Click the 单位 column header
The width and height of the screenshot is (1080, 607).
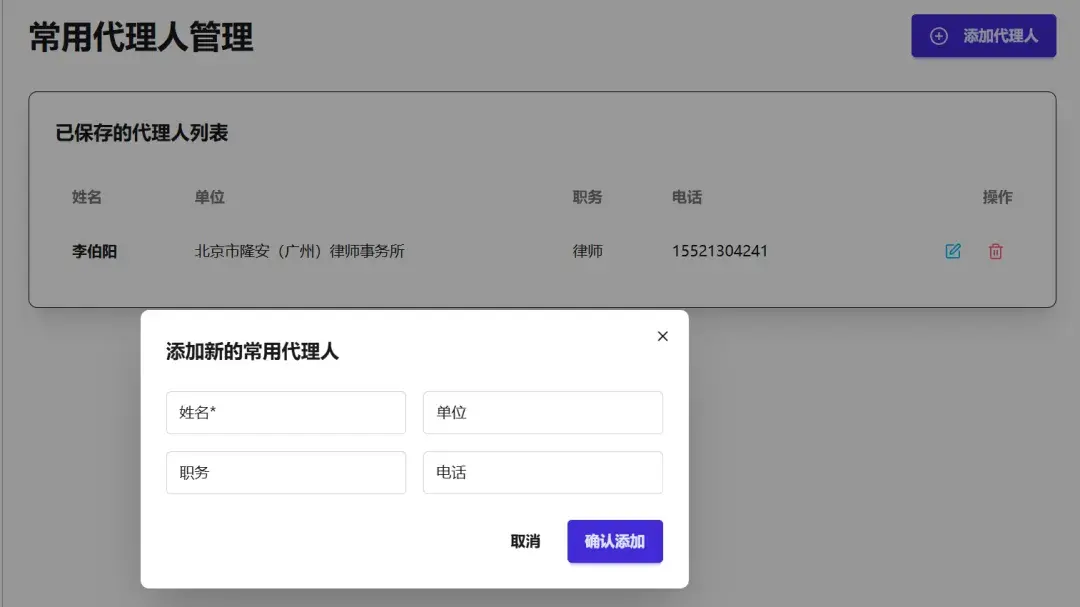210,197
